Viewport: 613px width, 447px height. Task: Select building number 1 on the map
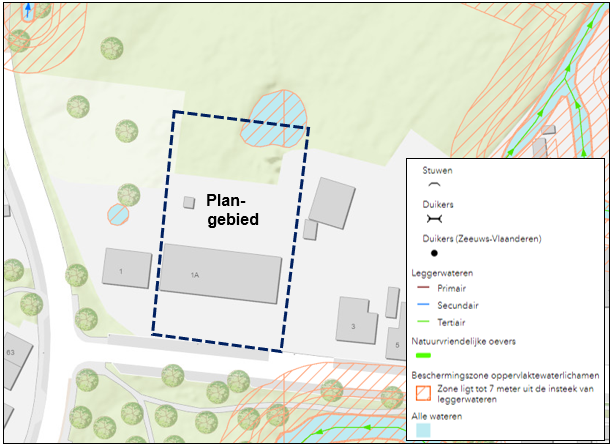(x=127, y=268)
